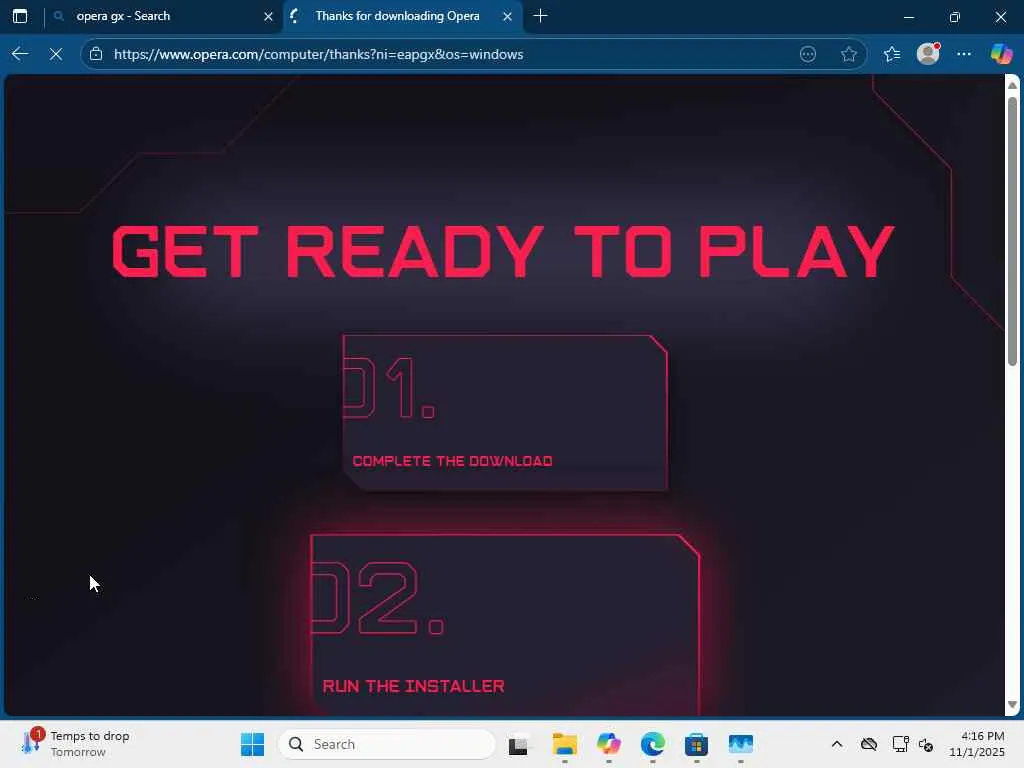Image resolution: width=1024 pixels, height=768 pixels.
Task: Open the Favorites list
Action: pos(891,54)
